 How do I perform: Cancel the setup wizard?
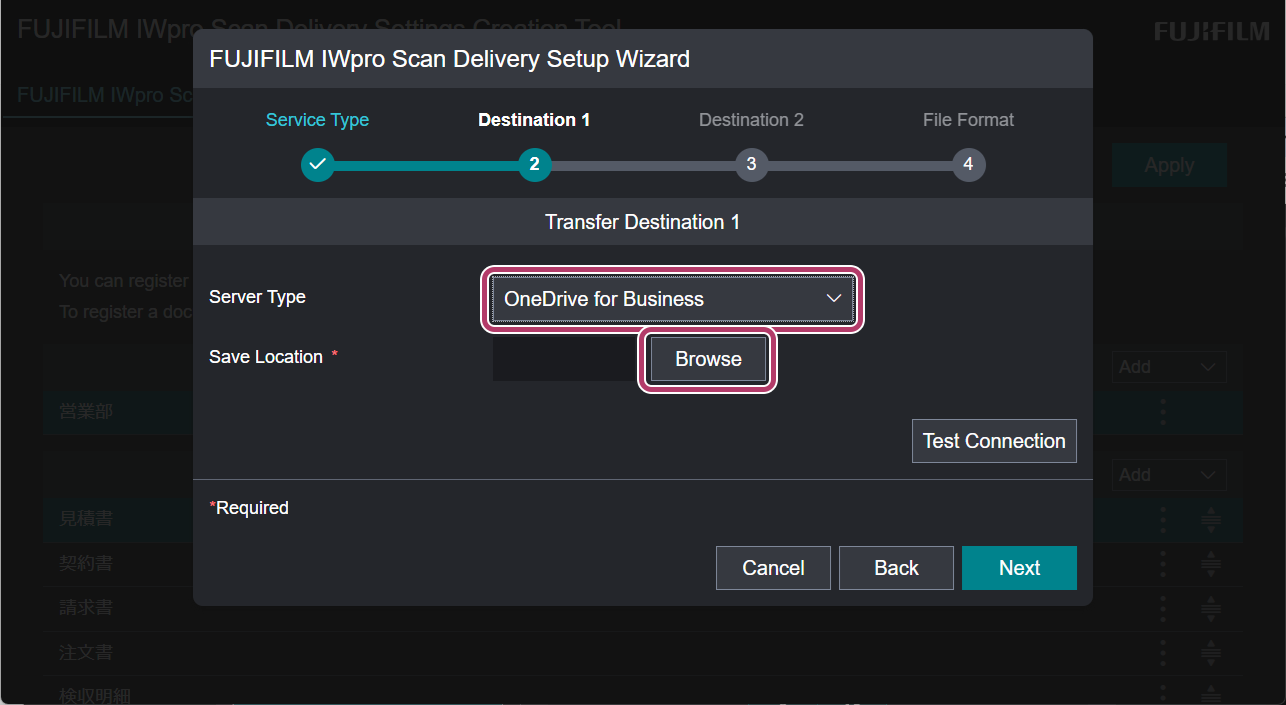tap(773, 568)
